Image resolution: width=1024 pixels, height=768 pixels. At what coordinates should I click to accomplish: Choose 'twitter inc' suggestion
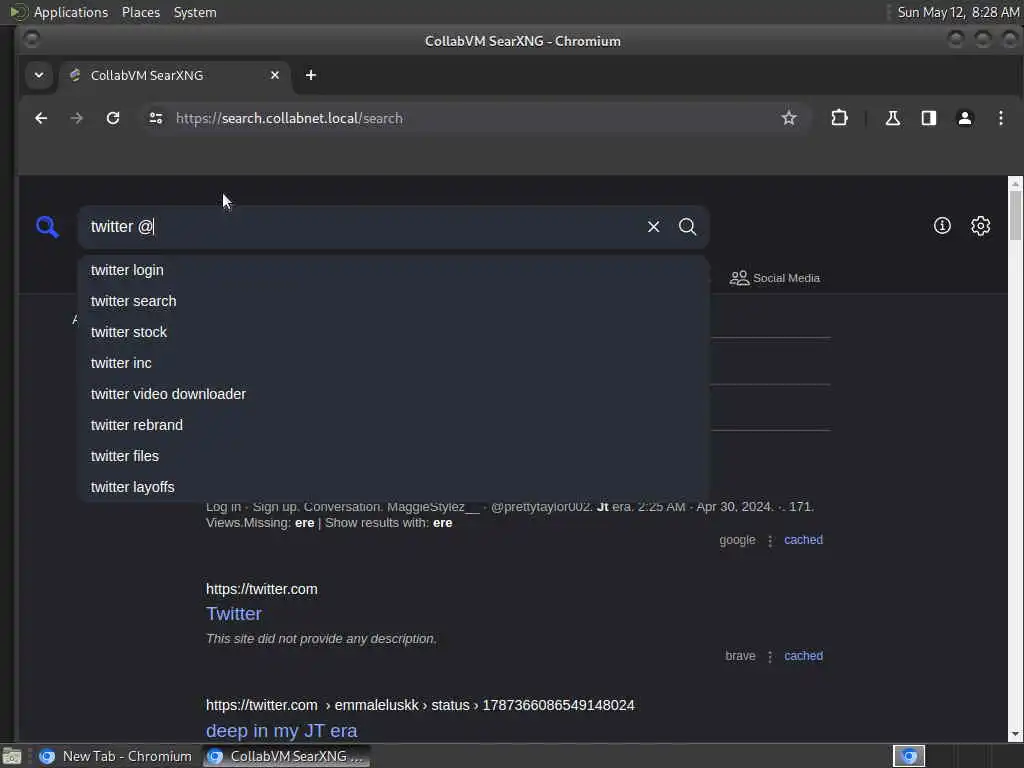click(x=393, y=363)
